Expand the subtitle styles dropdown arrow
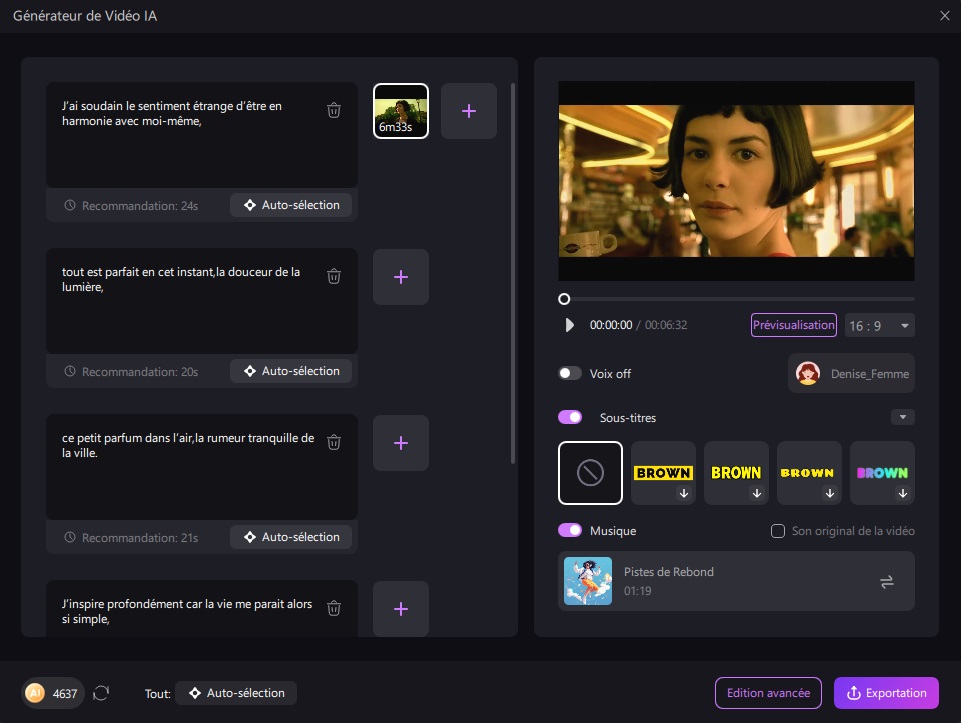961x723 pixels. (x=902, y=417)
